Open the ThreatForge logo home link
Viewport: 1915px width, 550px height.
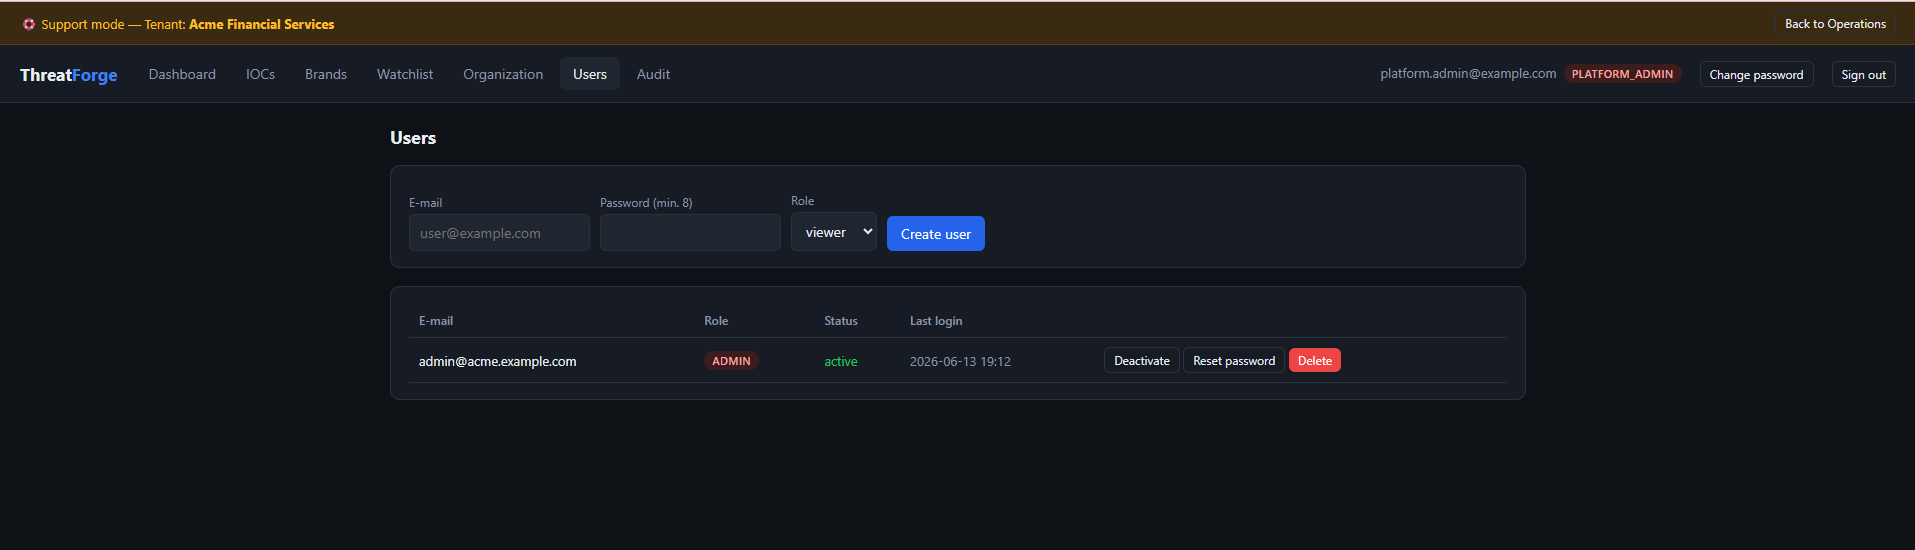(69, 75)
